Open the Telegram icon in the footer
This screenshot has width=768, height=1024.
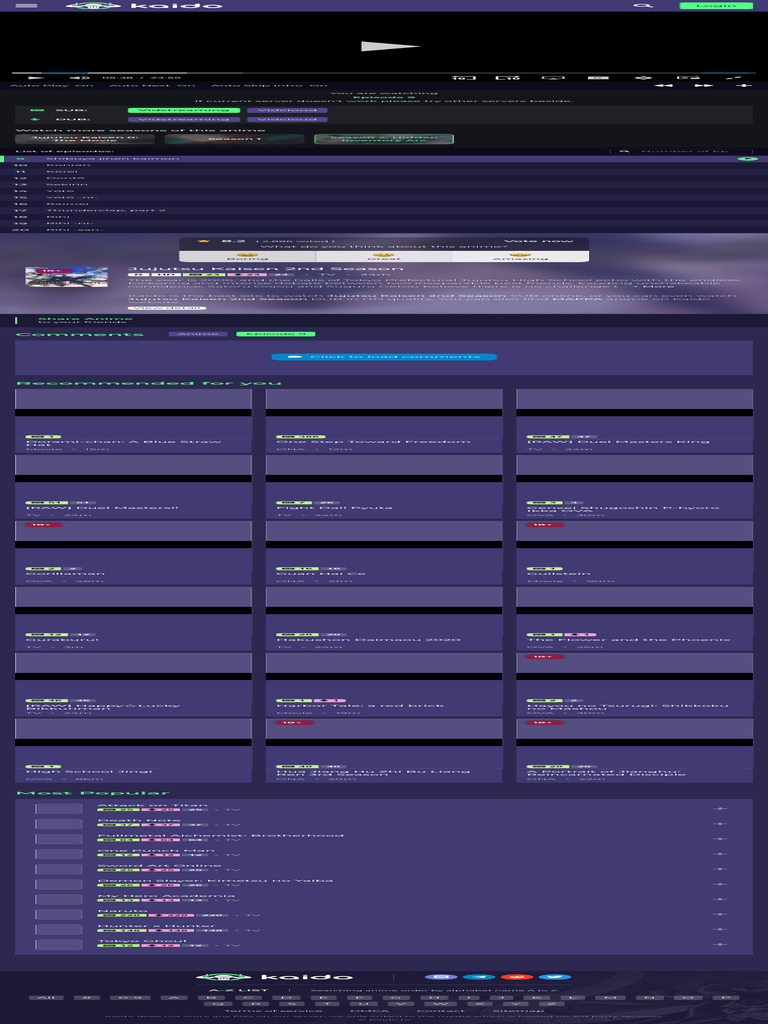479,977
